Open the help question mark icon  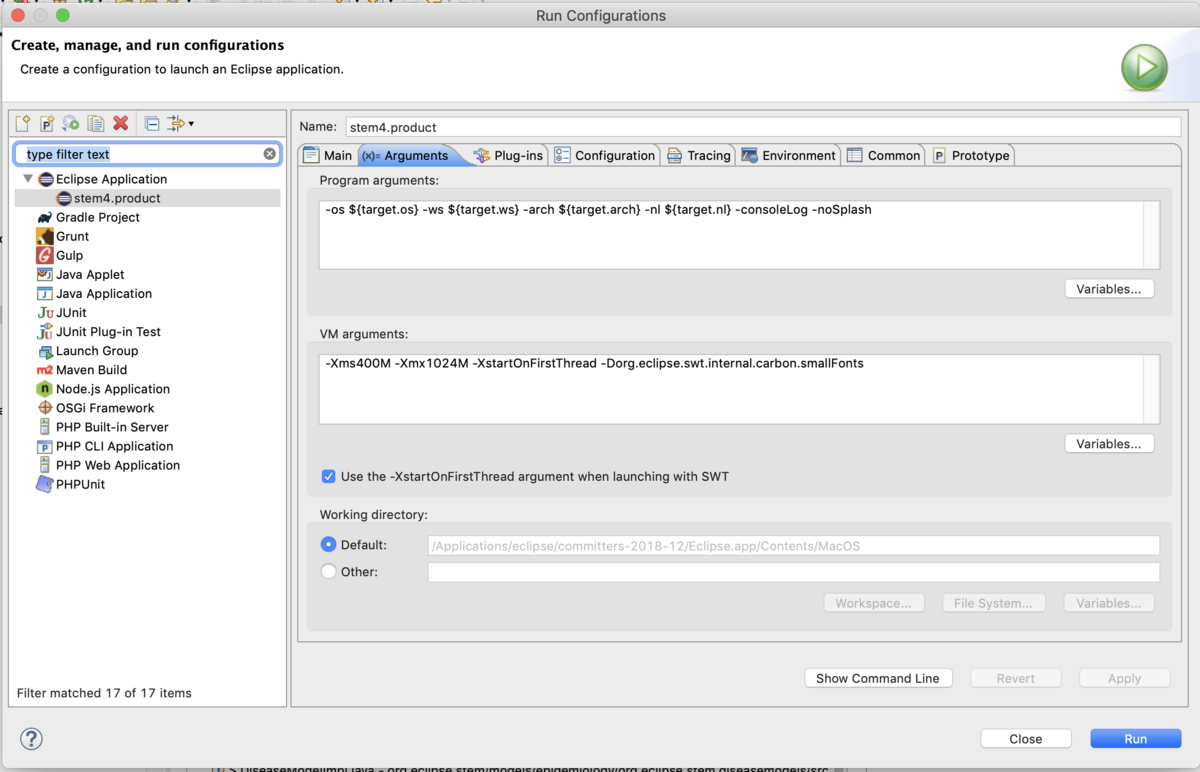click(x=31, y=738)
